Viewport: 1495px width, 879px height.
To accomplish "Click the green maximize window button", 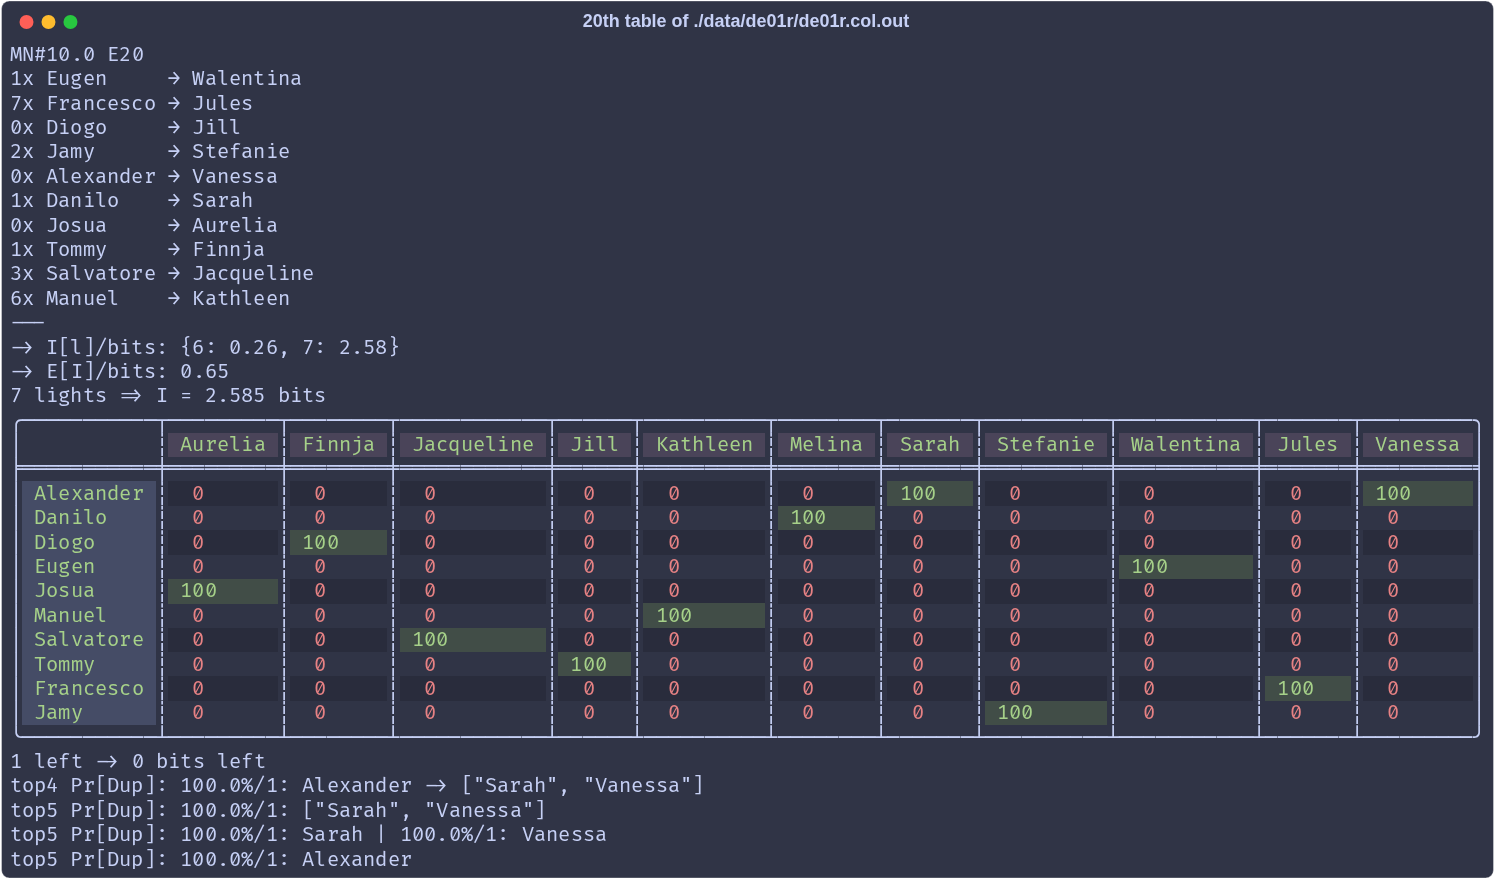I will tap(70, 21).
